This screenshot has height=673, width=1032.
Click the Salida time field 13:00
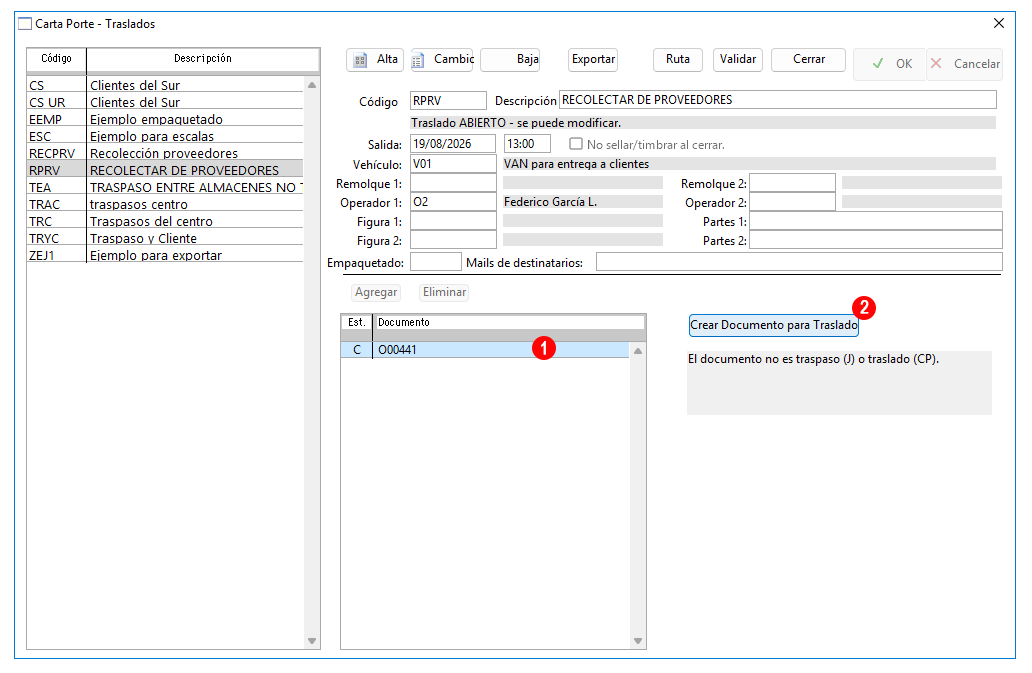[527, 143]
